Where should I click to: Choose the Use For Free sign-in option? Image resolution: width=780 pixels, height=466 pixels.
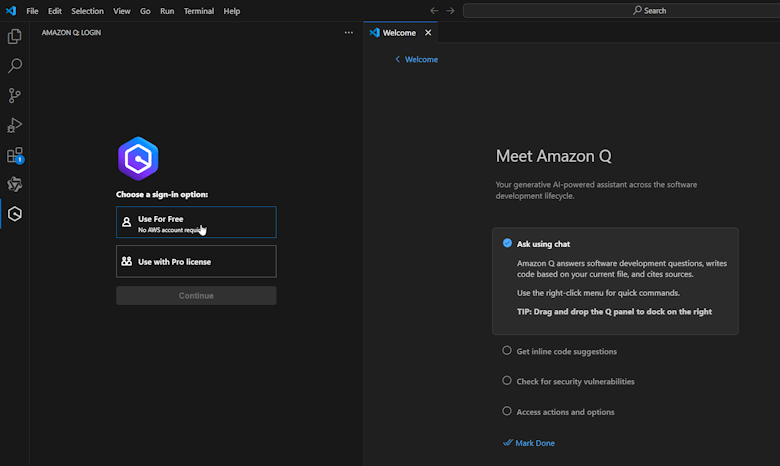[196, 223]
